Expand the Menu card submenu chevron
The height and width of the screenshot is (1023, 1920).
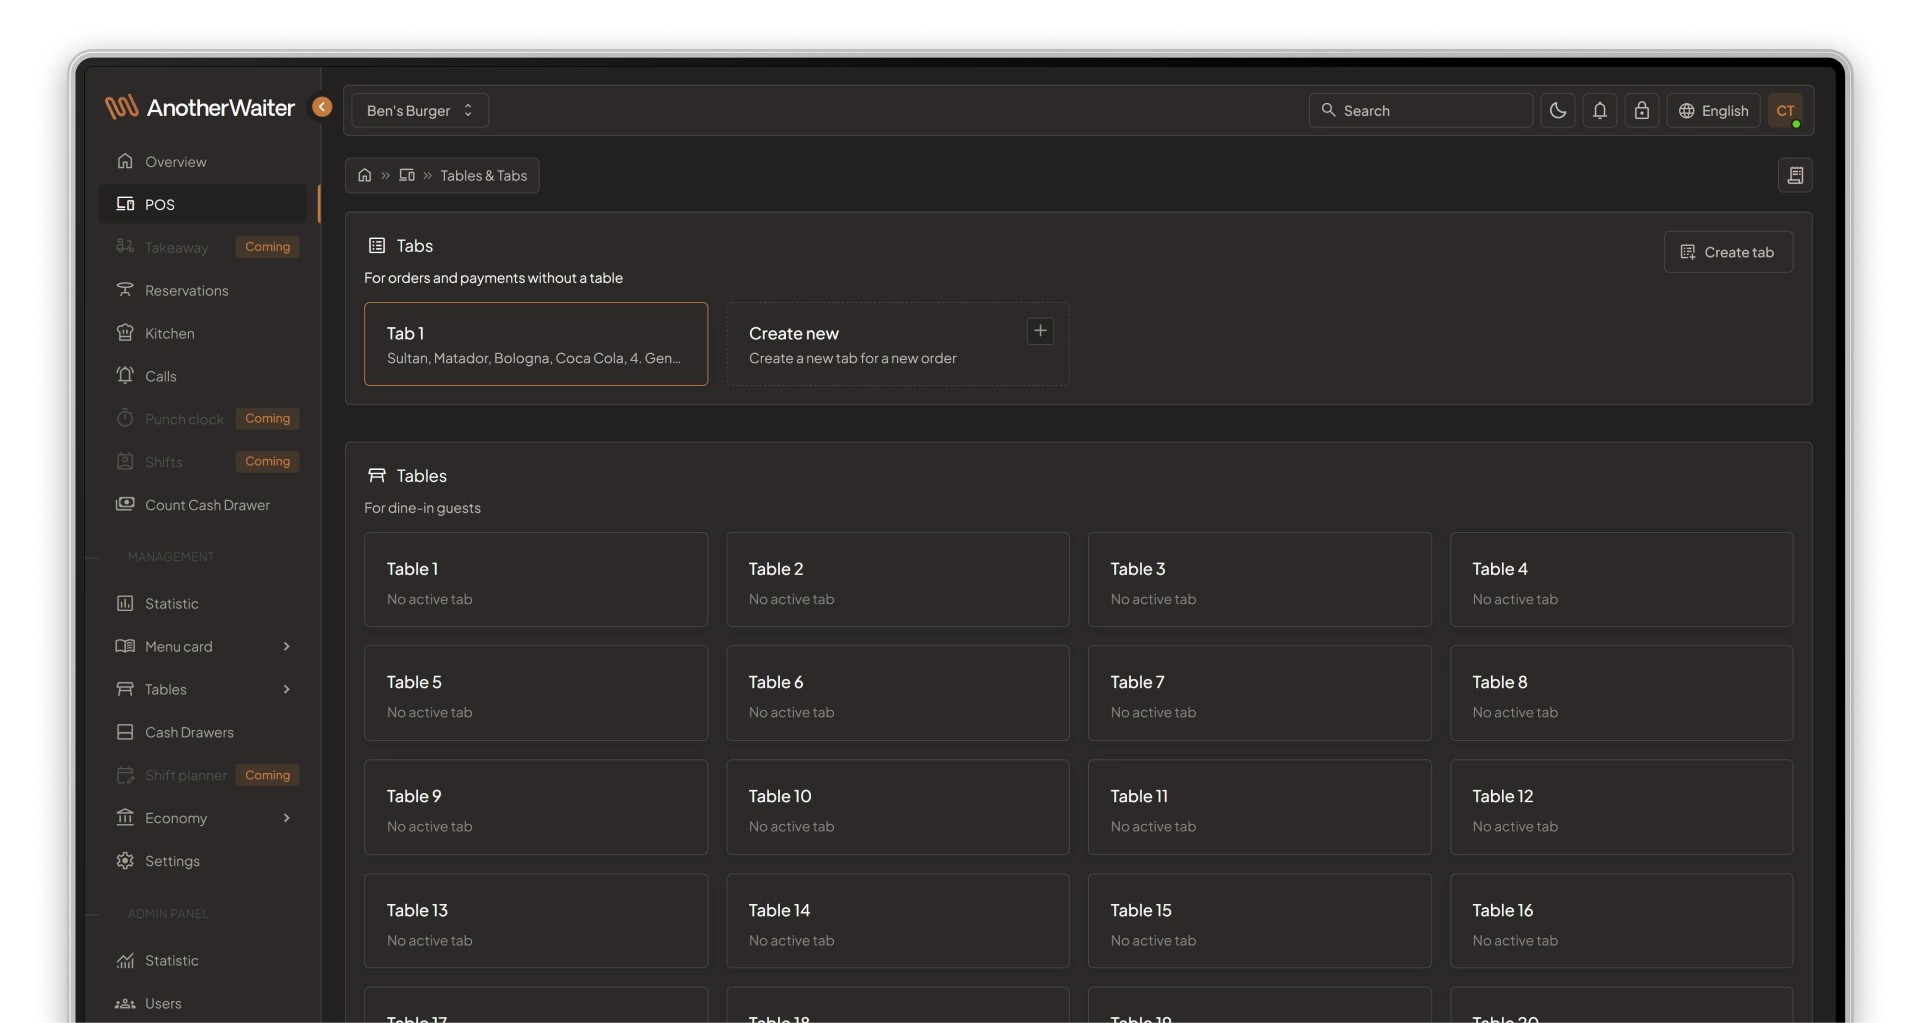pos(287,646)
